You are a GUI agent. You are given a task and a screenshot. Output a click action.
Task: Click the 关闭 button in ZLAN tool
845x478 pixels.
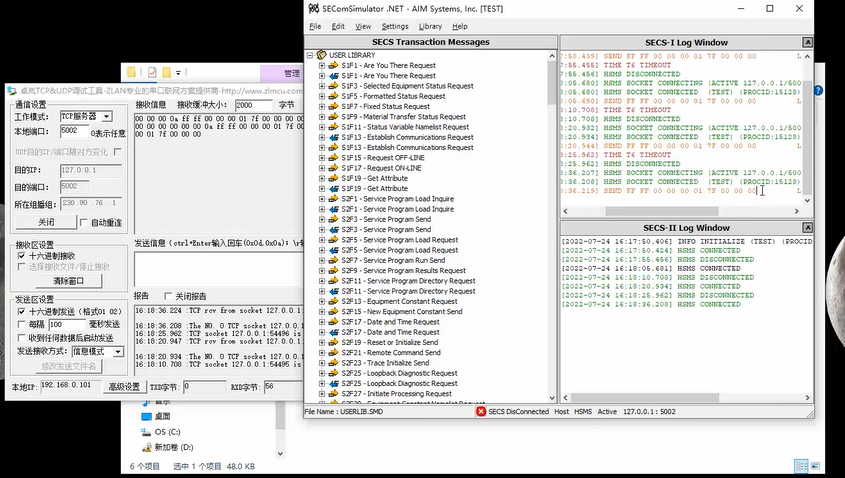pyautogui.click(x=46, y=222)
